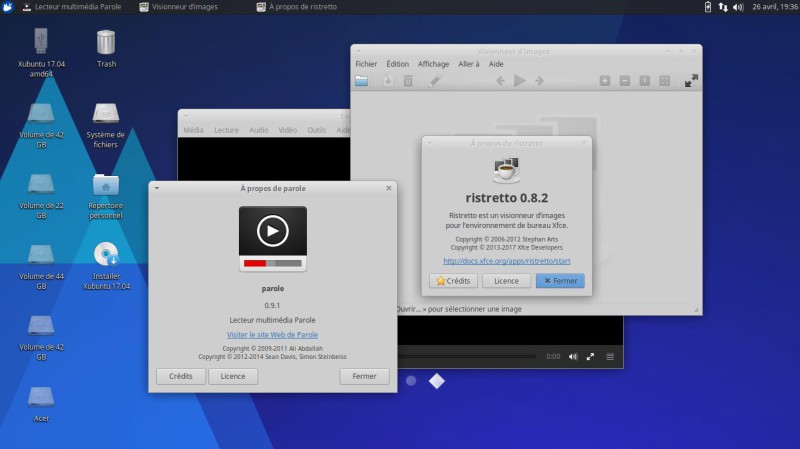Screen dimensions: 800x449
Task: Click Licence in the parole about dialog
Action: [233, 376]
